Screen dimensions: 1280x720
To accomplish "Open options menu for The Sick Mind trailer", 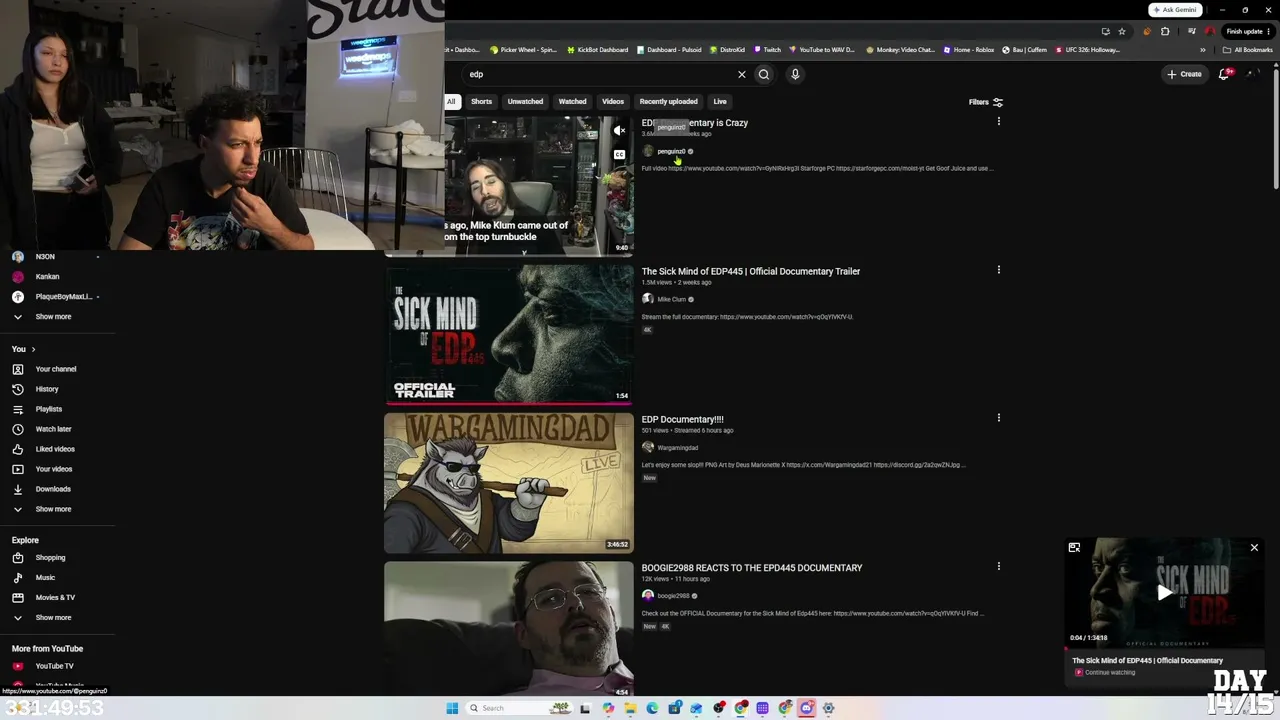I will [x=998, y=270].
